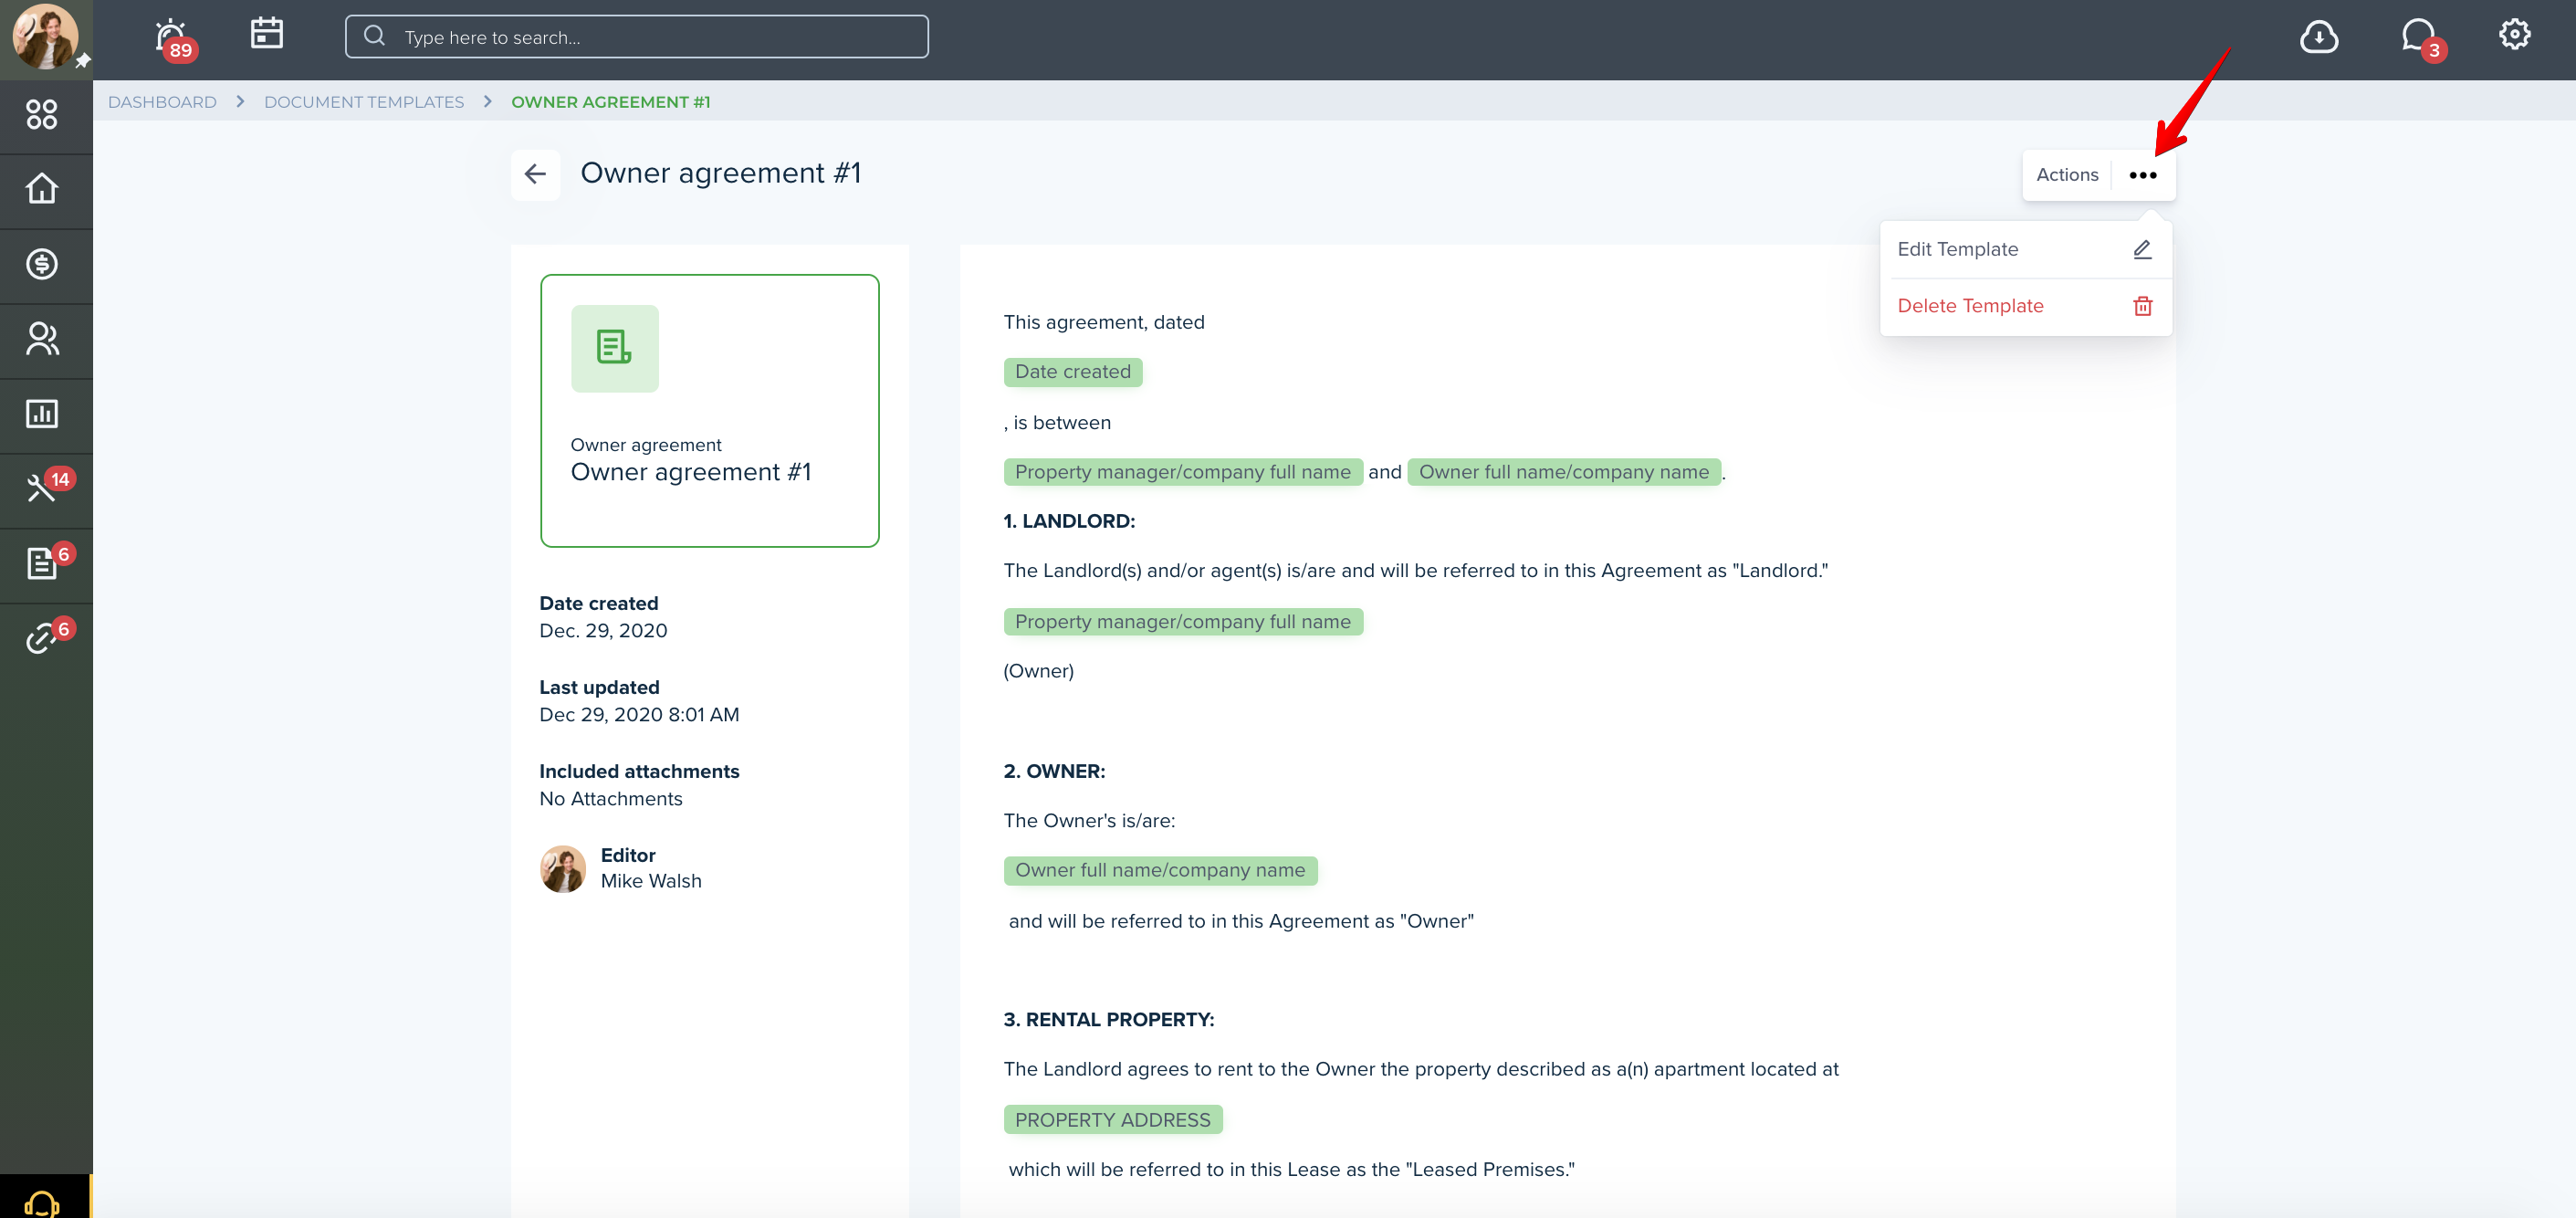Image resolution: width=2576 pixels, height=1218 pixels.
Task: Toggle the three-dot actions menu
Action: coord(2142,176)
